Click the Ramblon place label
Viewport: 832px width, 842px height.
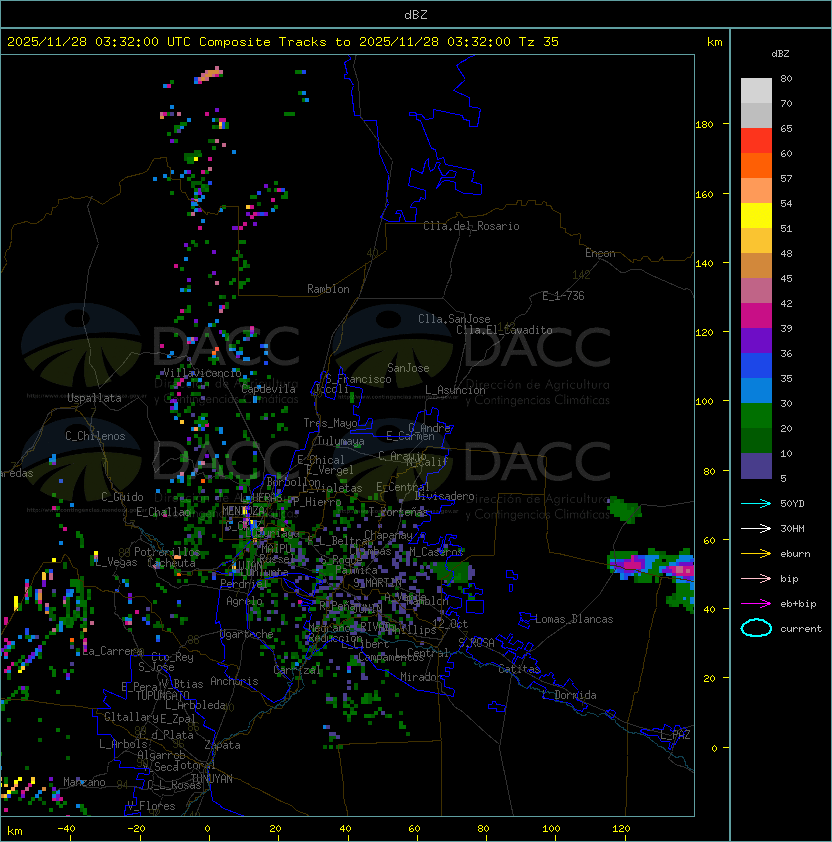(x=328, y=289)
